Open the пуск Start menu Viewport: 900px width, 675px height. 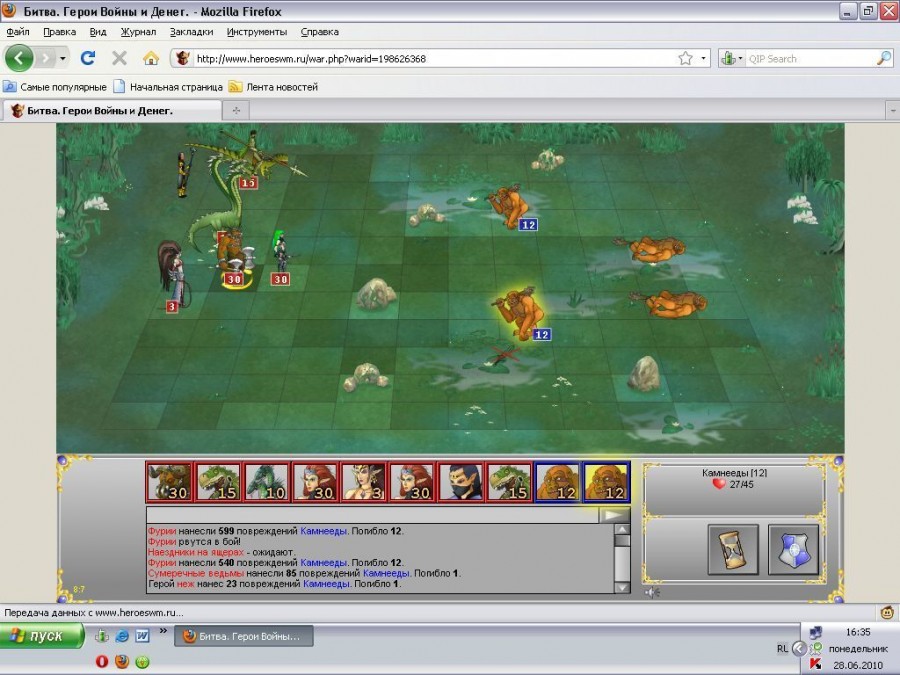42,635
